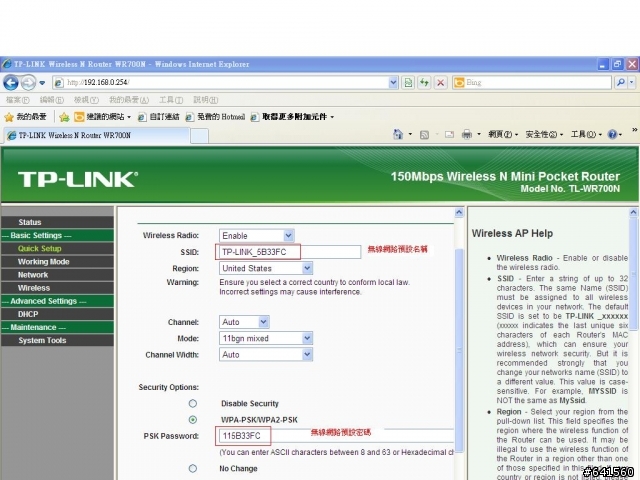The height and width of the screenshot is (480, 640).
Task: Expand the address bar history dropdown
Action: (x=393, y=82)
